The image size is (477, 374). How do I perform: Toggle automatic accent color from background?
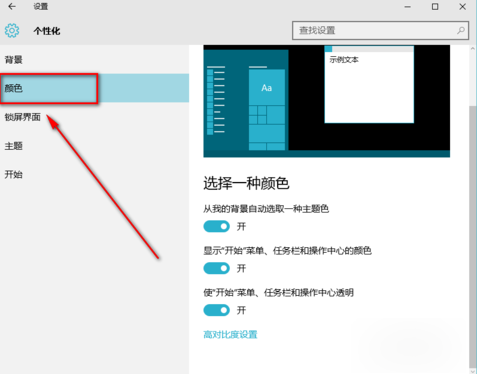tap(217, 227)
